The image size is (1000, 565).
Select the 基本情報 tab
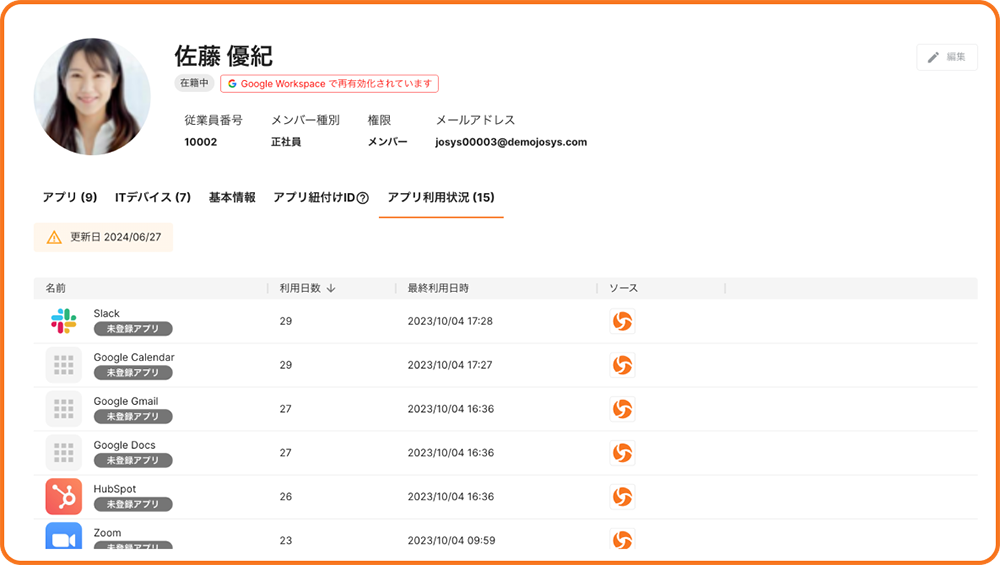(232, 197)
